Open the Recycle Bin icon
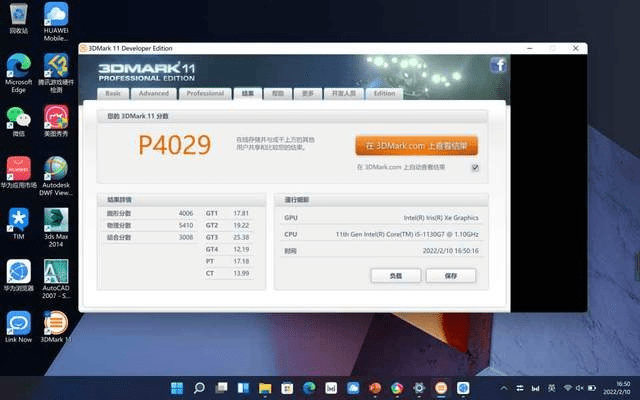The image size is (640, 400). point(18,17)
